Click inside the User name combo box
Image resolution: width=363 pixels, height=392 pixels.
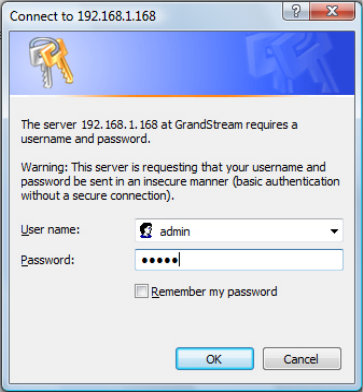coord(239,230)
